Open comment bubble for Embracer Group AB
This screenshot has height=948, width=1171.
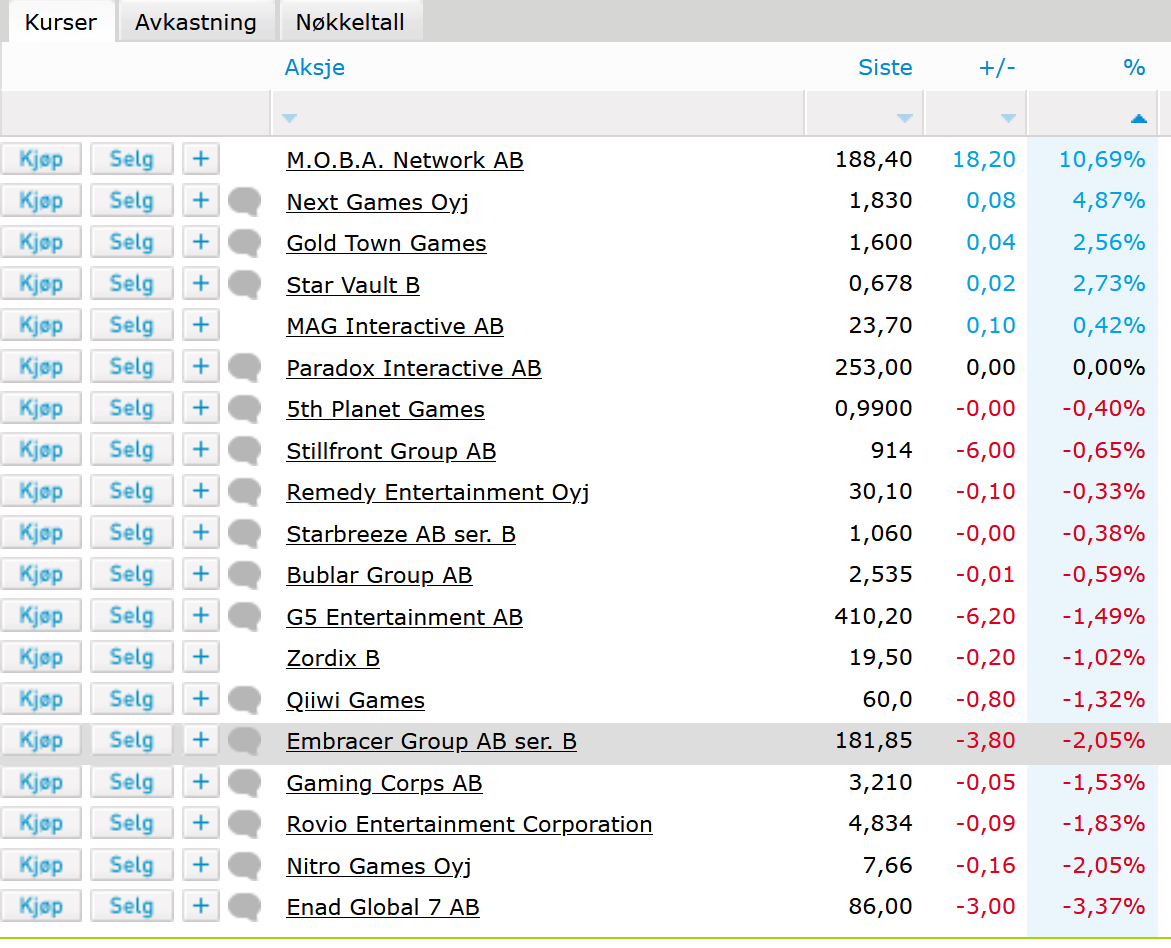click(x=244, y=741)
